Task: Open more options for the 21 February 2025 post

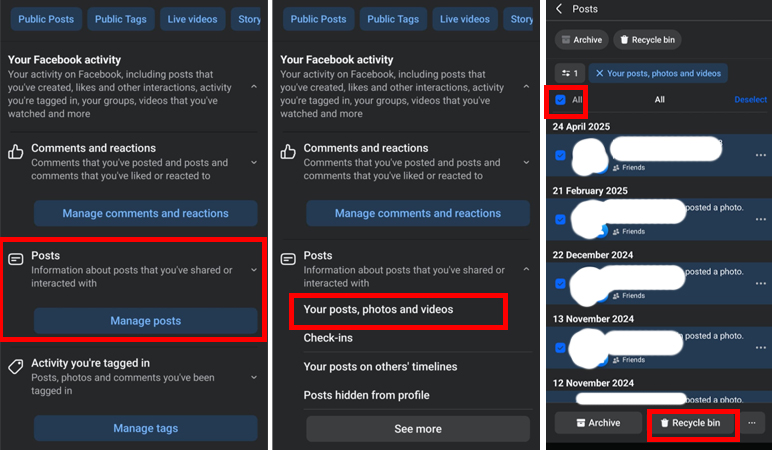Action: [x=761, y=219]
